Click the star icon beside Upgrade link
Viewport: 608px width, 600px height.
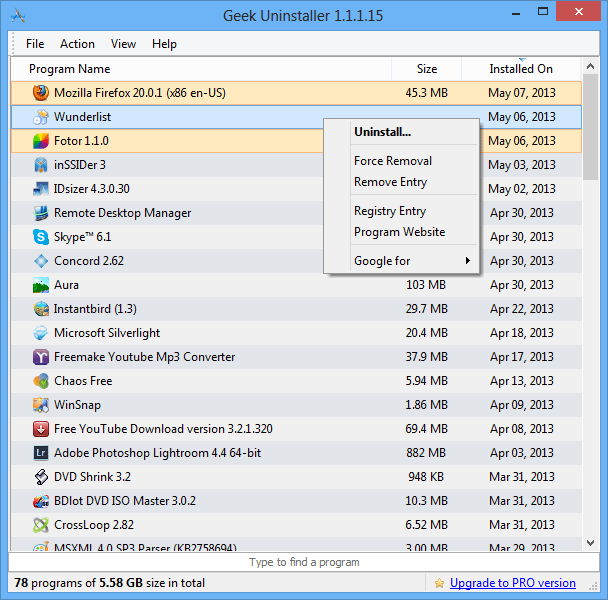pos(439,583)
